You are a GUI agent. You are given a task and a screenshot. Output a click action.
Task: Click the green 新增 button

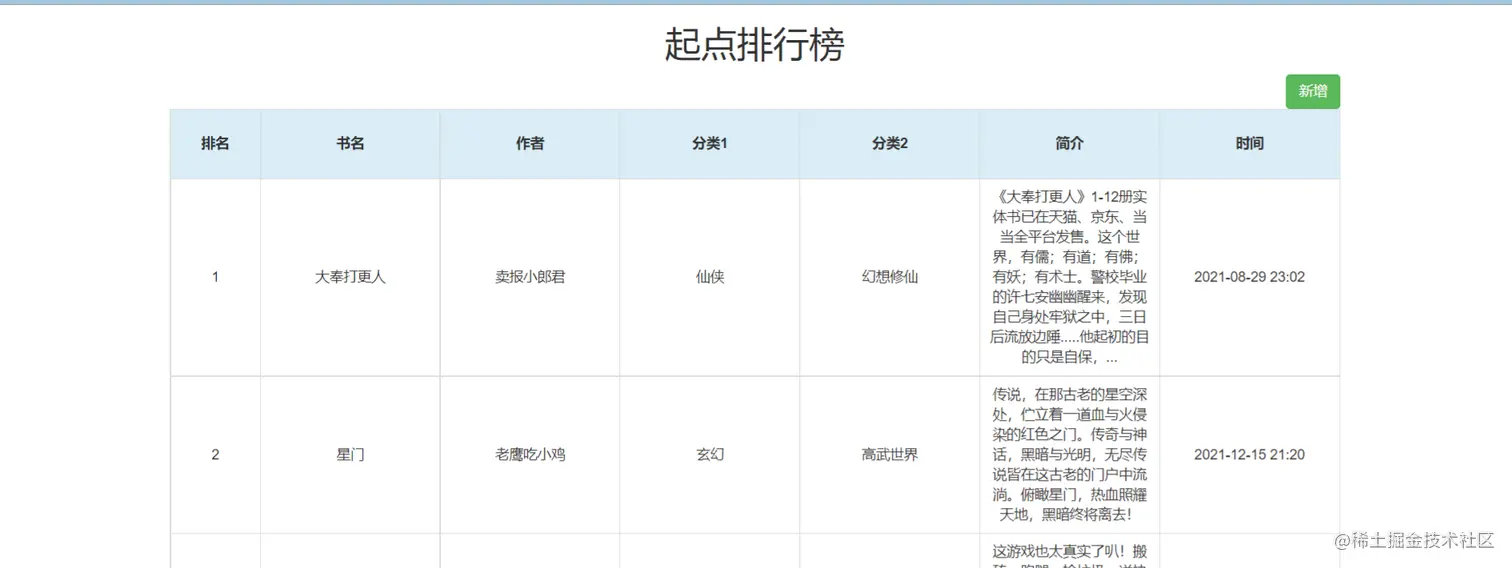point(1312,91)
